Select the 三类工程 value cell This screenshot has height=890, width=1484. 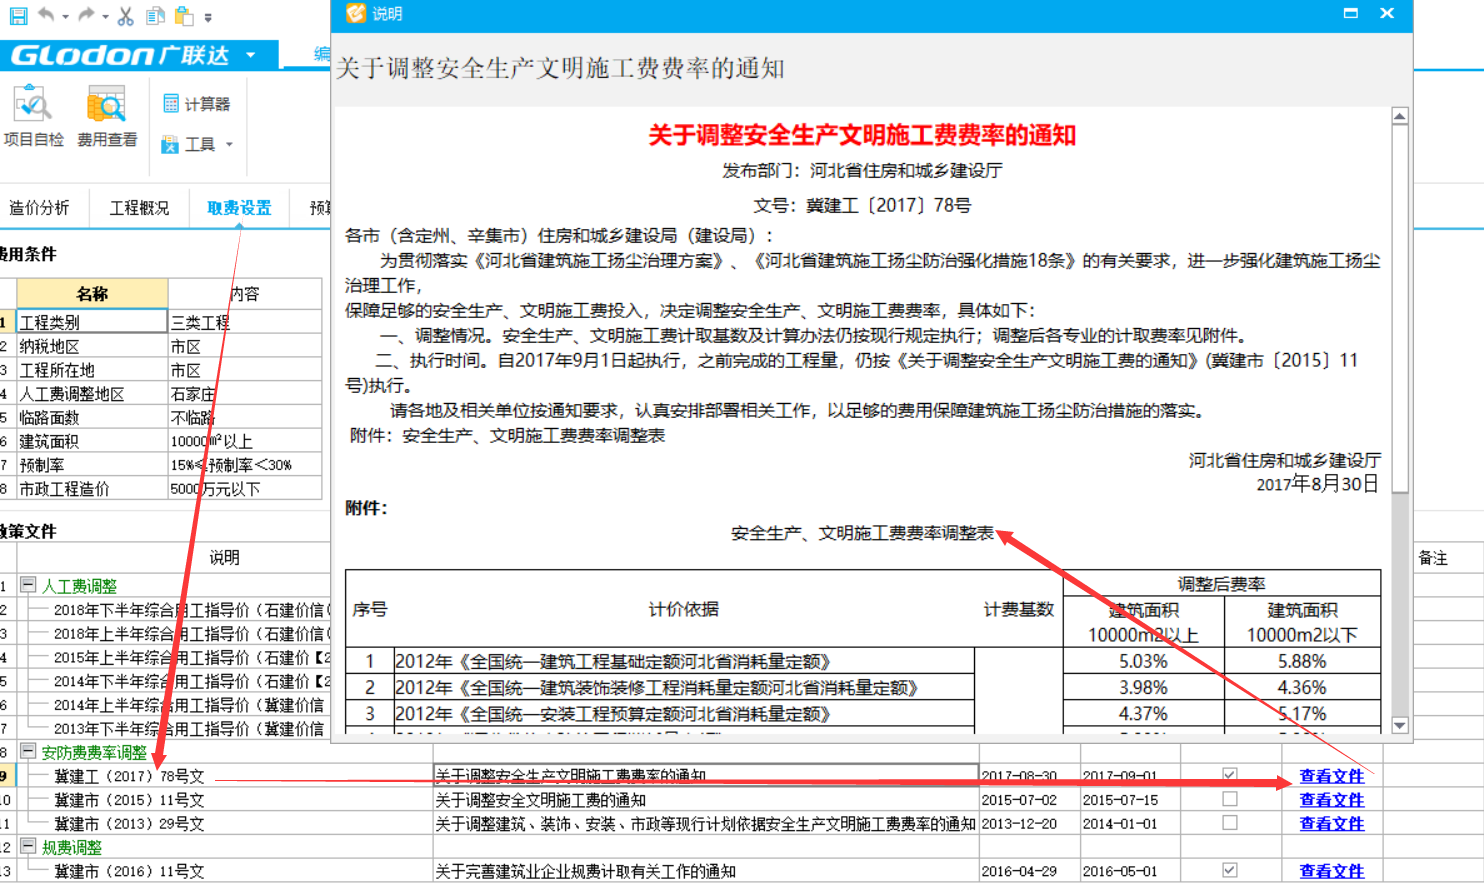coord(245,322)
